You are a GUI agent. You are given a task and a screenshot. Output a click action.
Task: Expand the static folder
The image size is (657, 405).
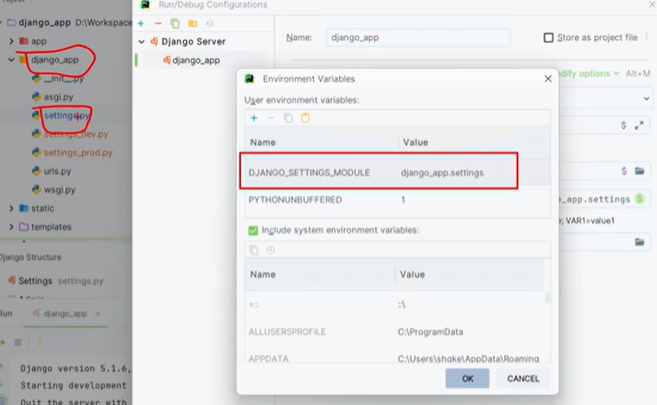coord(11,208)
